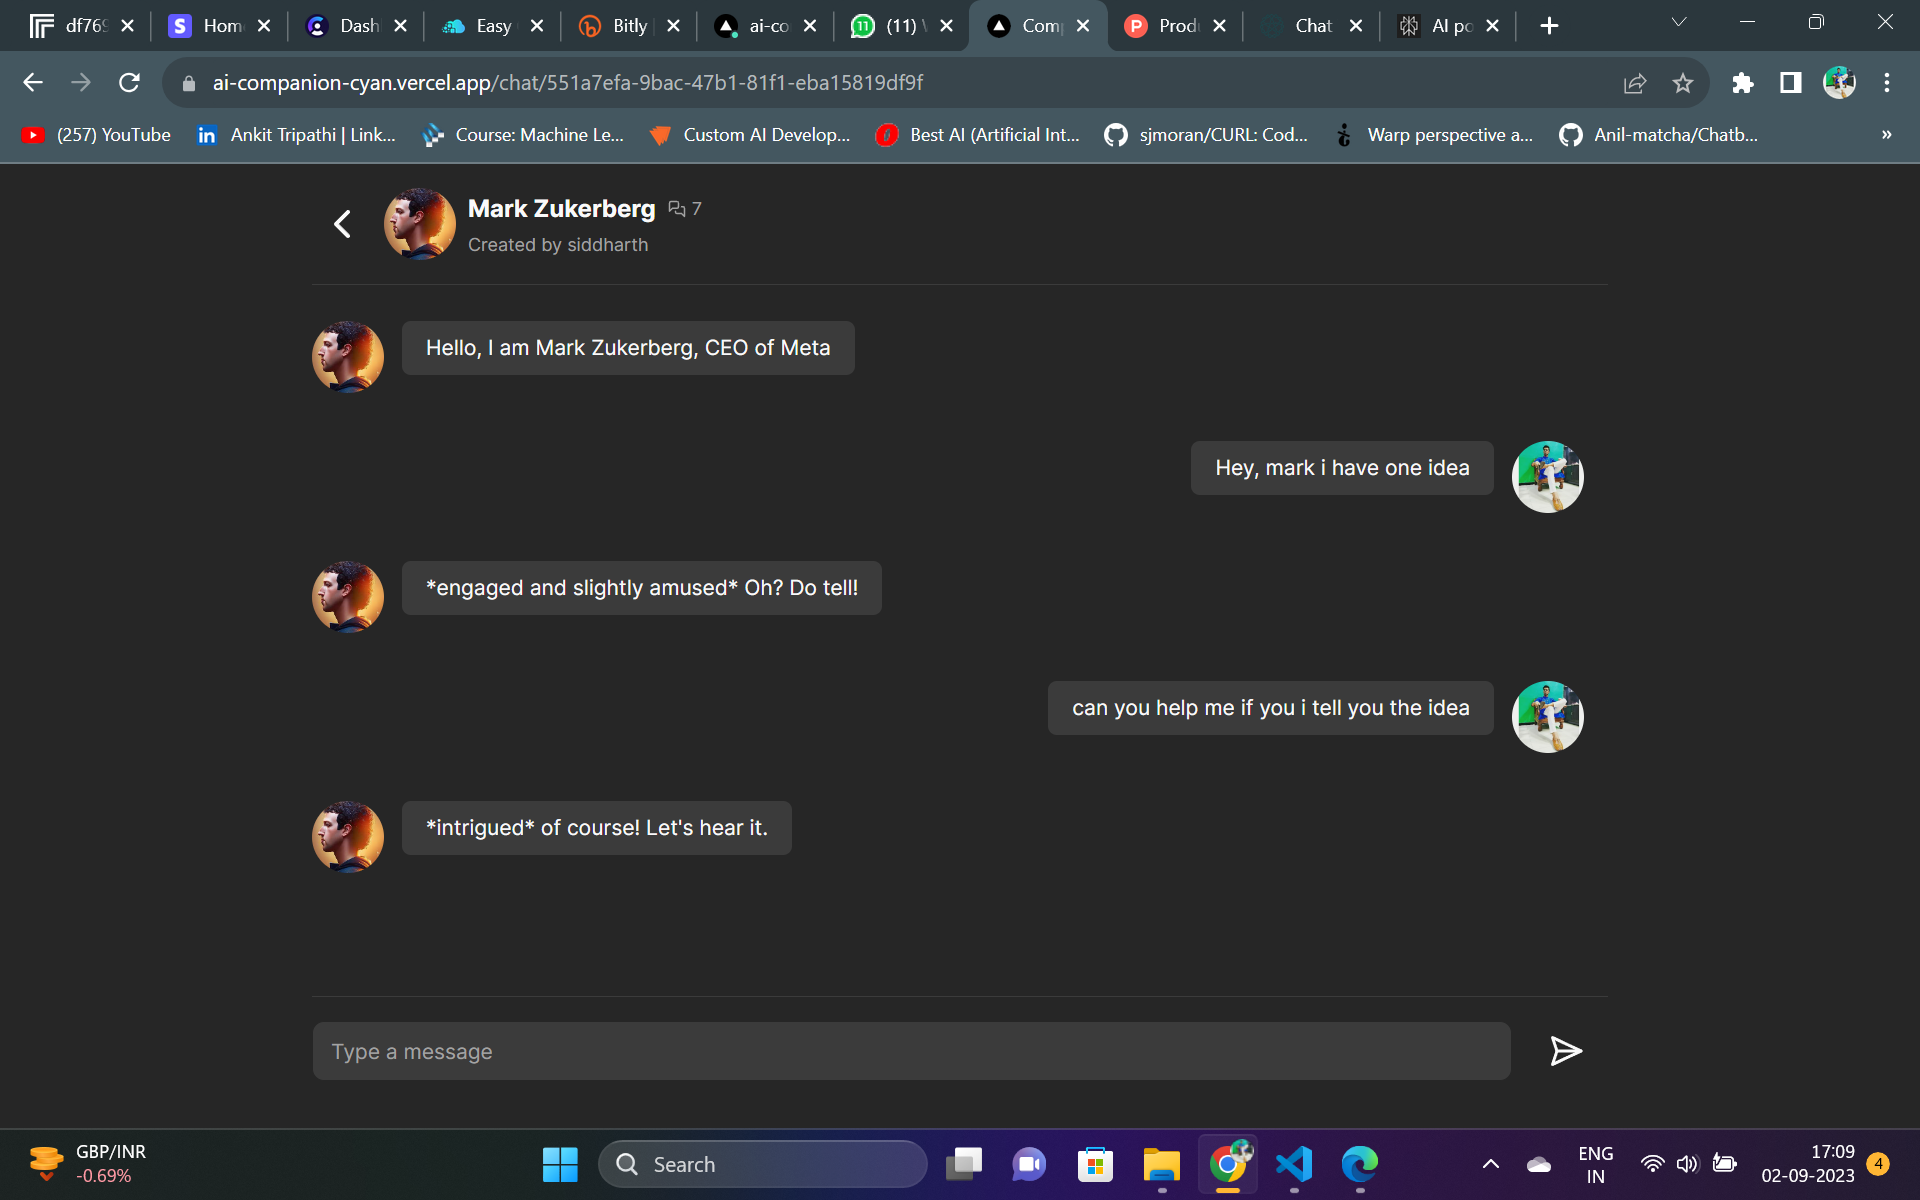Reload the current page
The height and width of the screenshot is (1200, 1920).
129,83
